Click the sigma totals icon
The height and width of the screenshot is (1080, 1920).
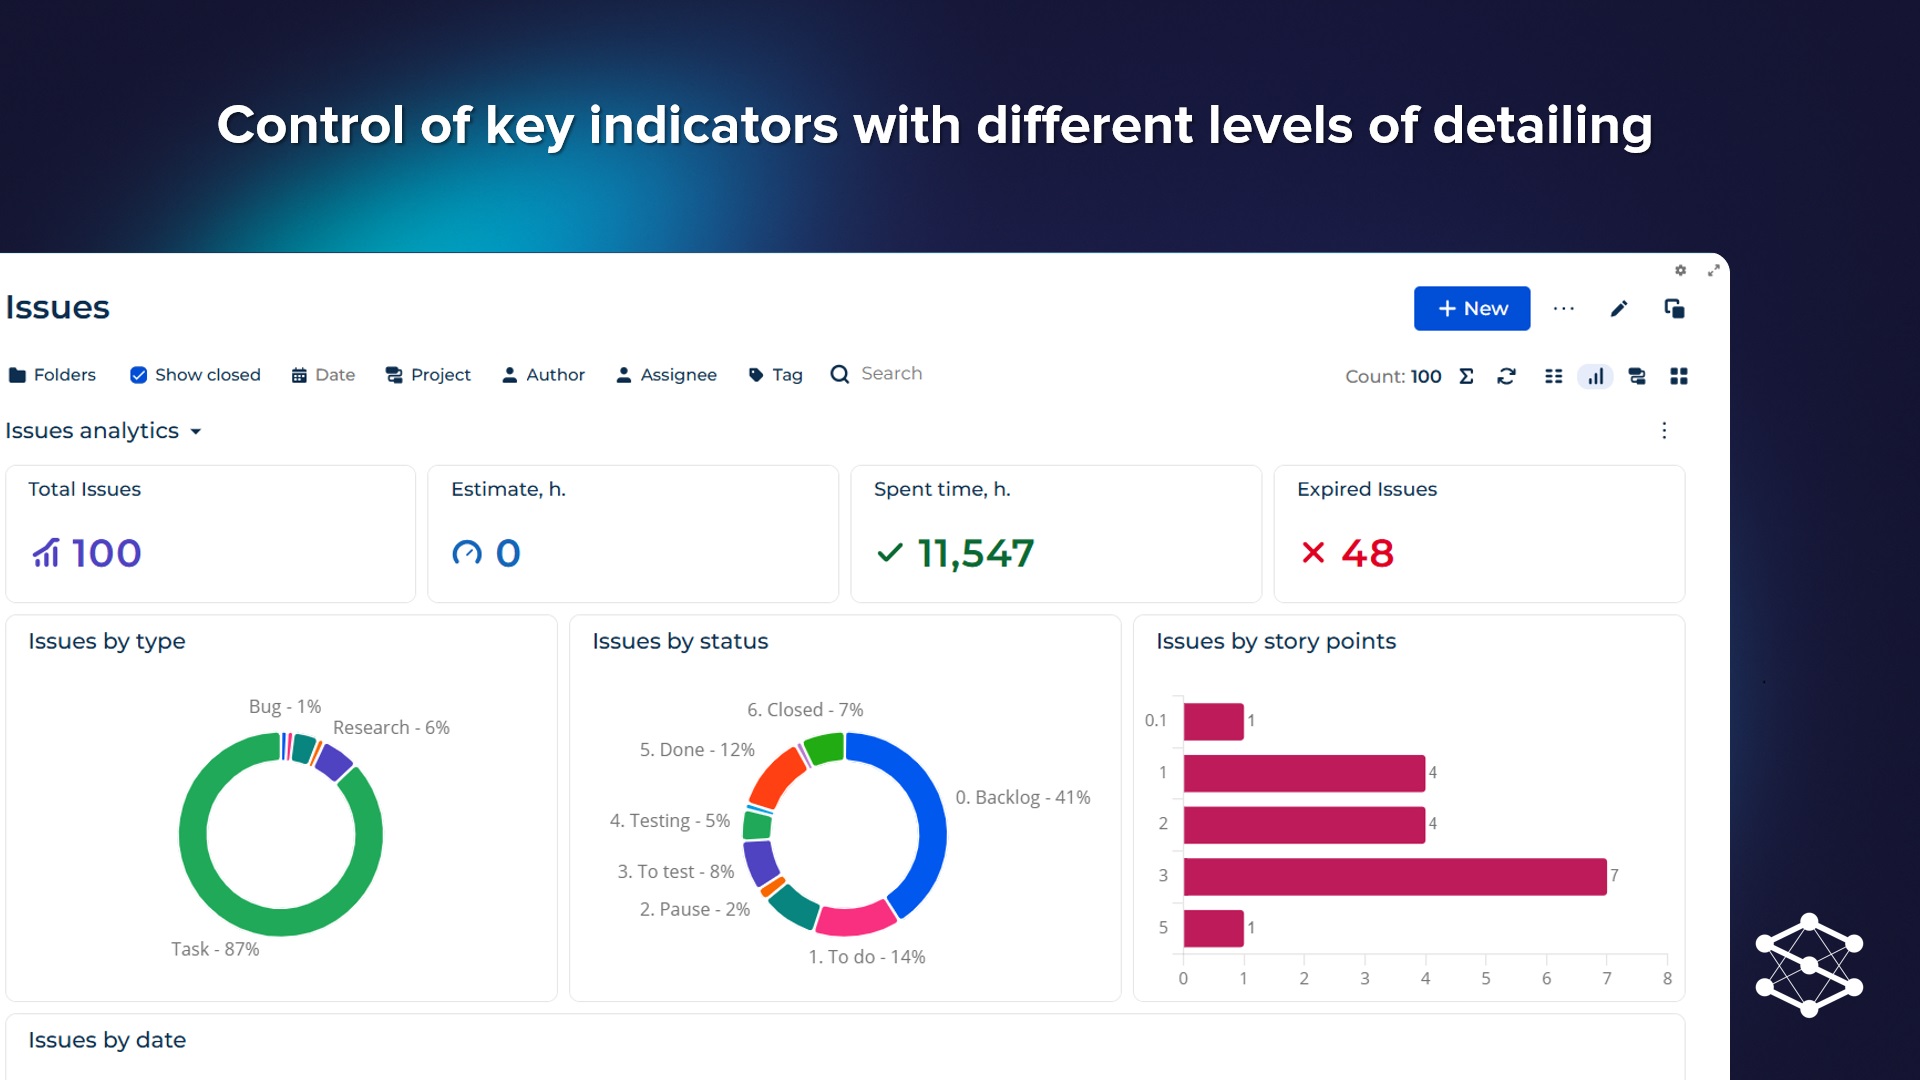[1466, 376]
